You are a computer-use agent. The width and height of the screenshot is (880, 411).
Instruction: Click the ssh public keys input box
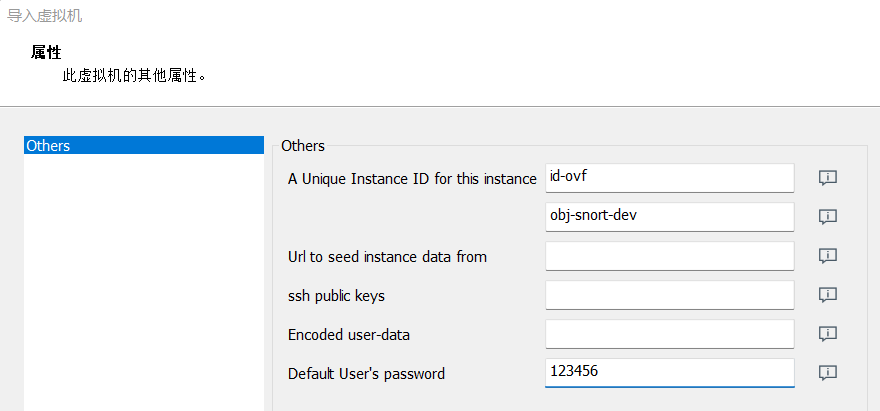click(670, 295)
